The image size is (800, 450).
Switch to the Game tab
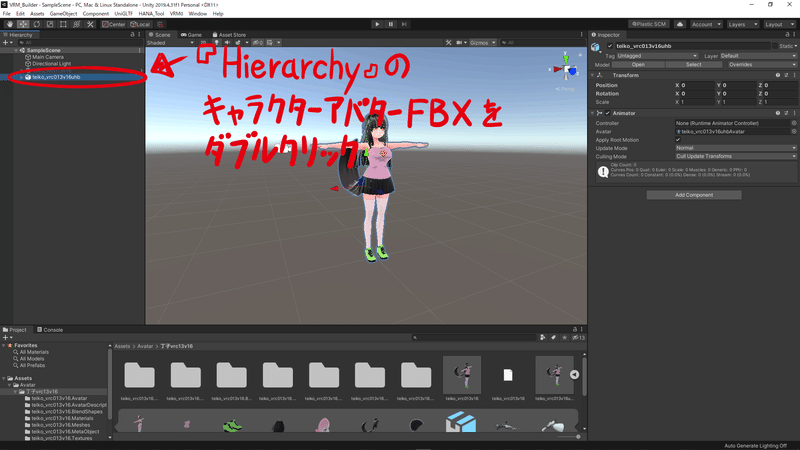192,35
